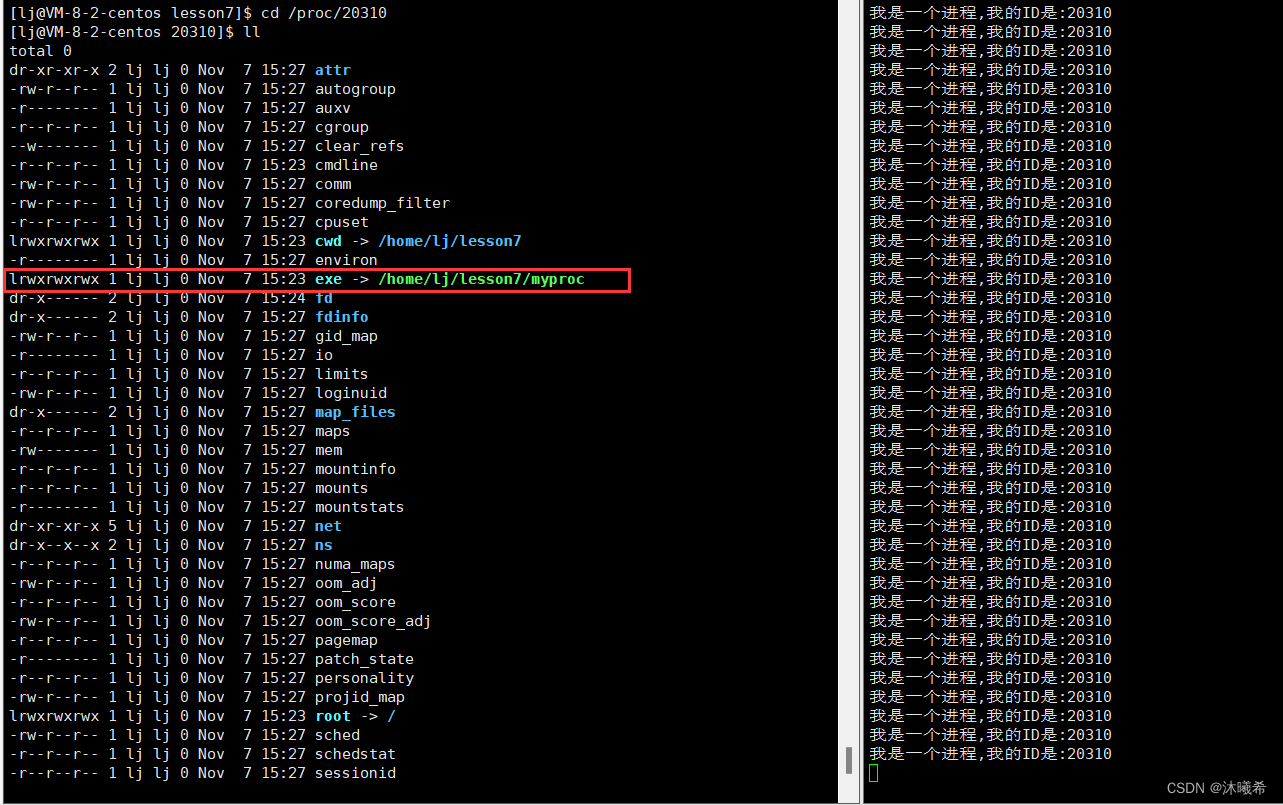
Task: Click the 'gid_map' file name
Action: coord(346,336)
